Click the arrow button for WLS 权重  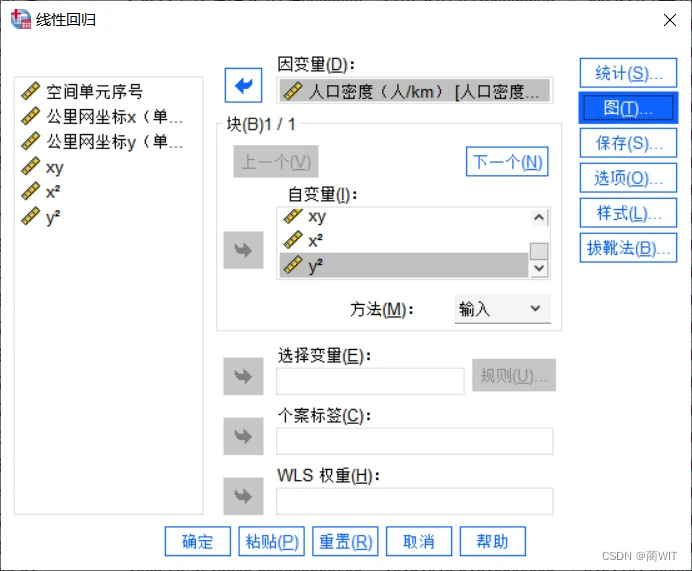tap(243, 496)
